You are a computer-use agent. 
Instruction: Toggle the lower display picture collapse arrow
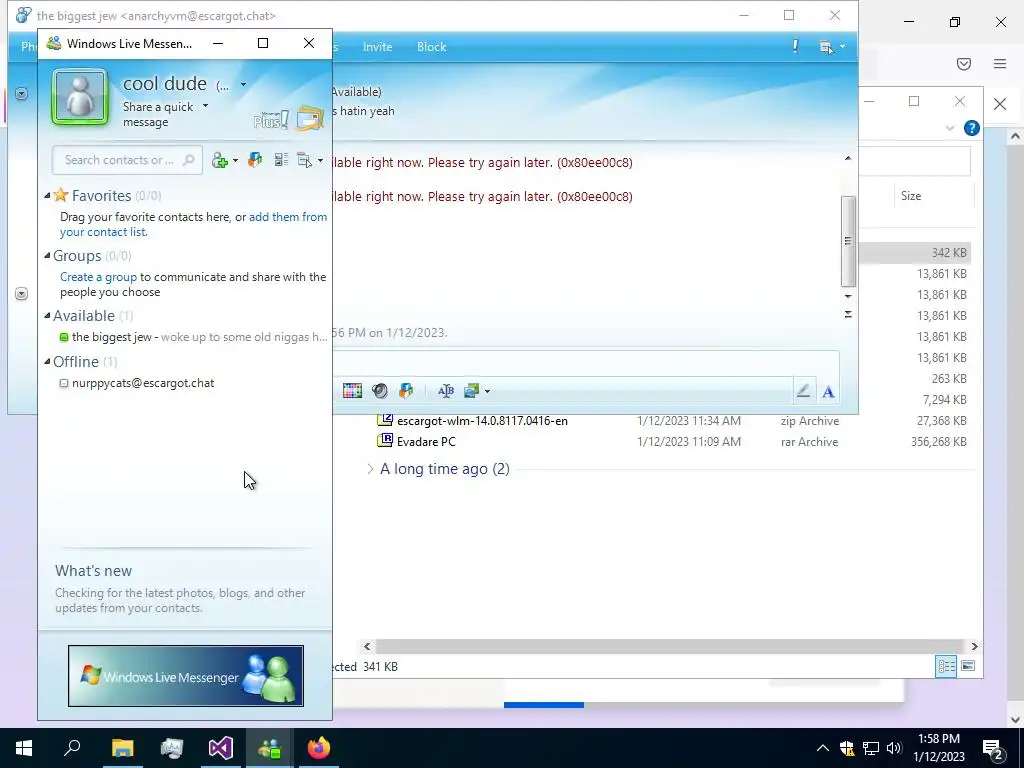tap(21, 294)
